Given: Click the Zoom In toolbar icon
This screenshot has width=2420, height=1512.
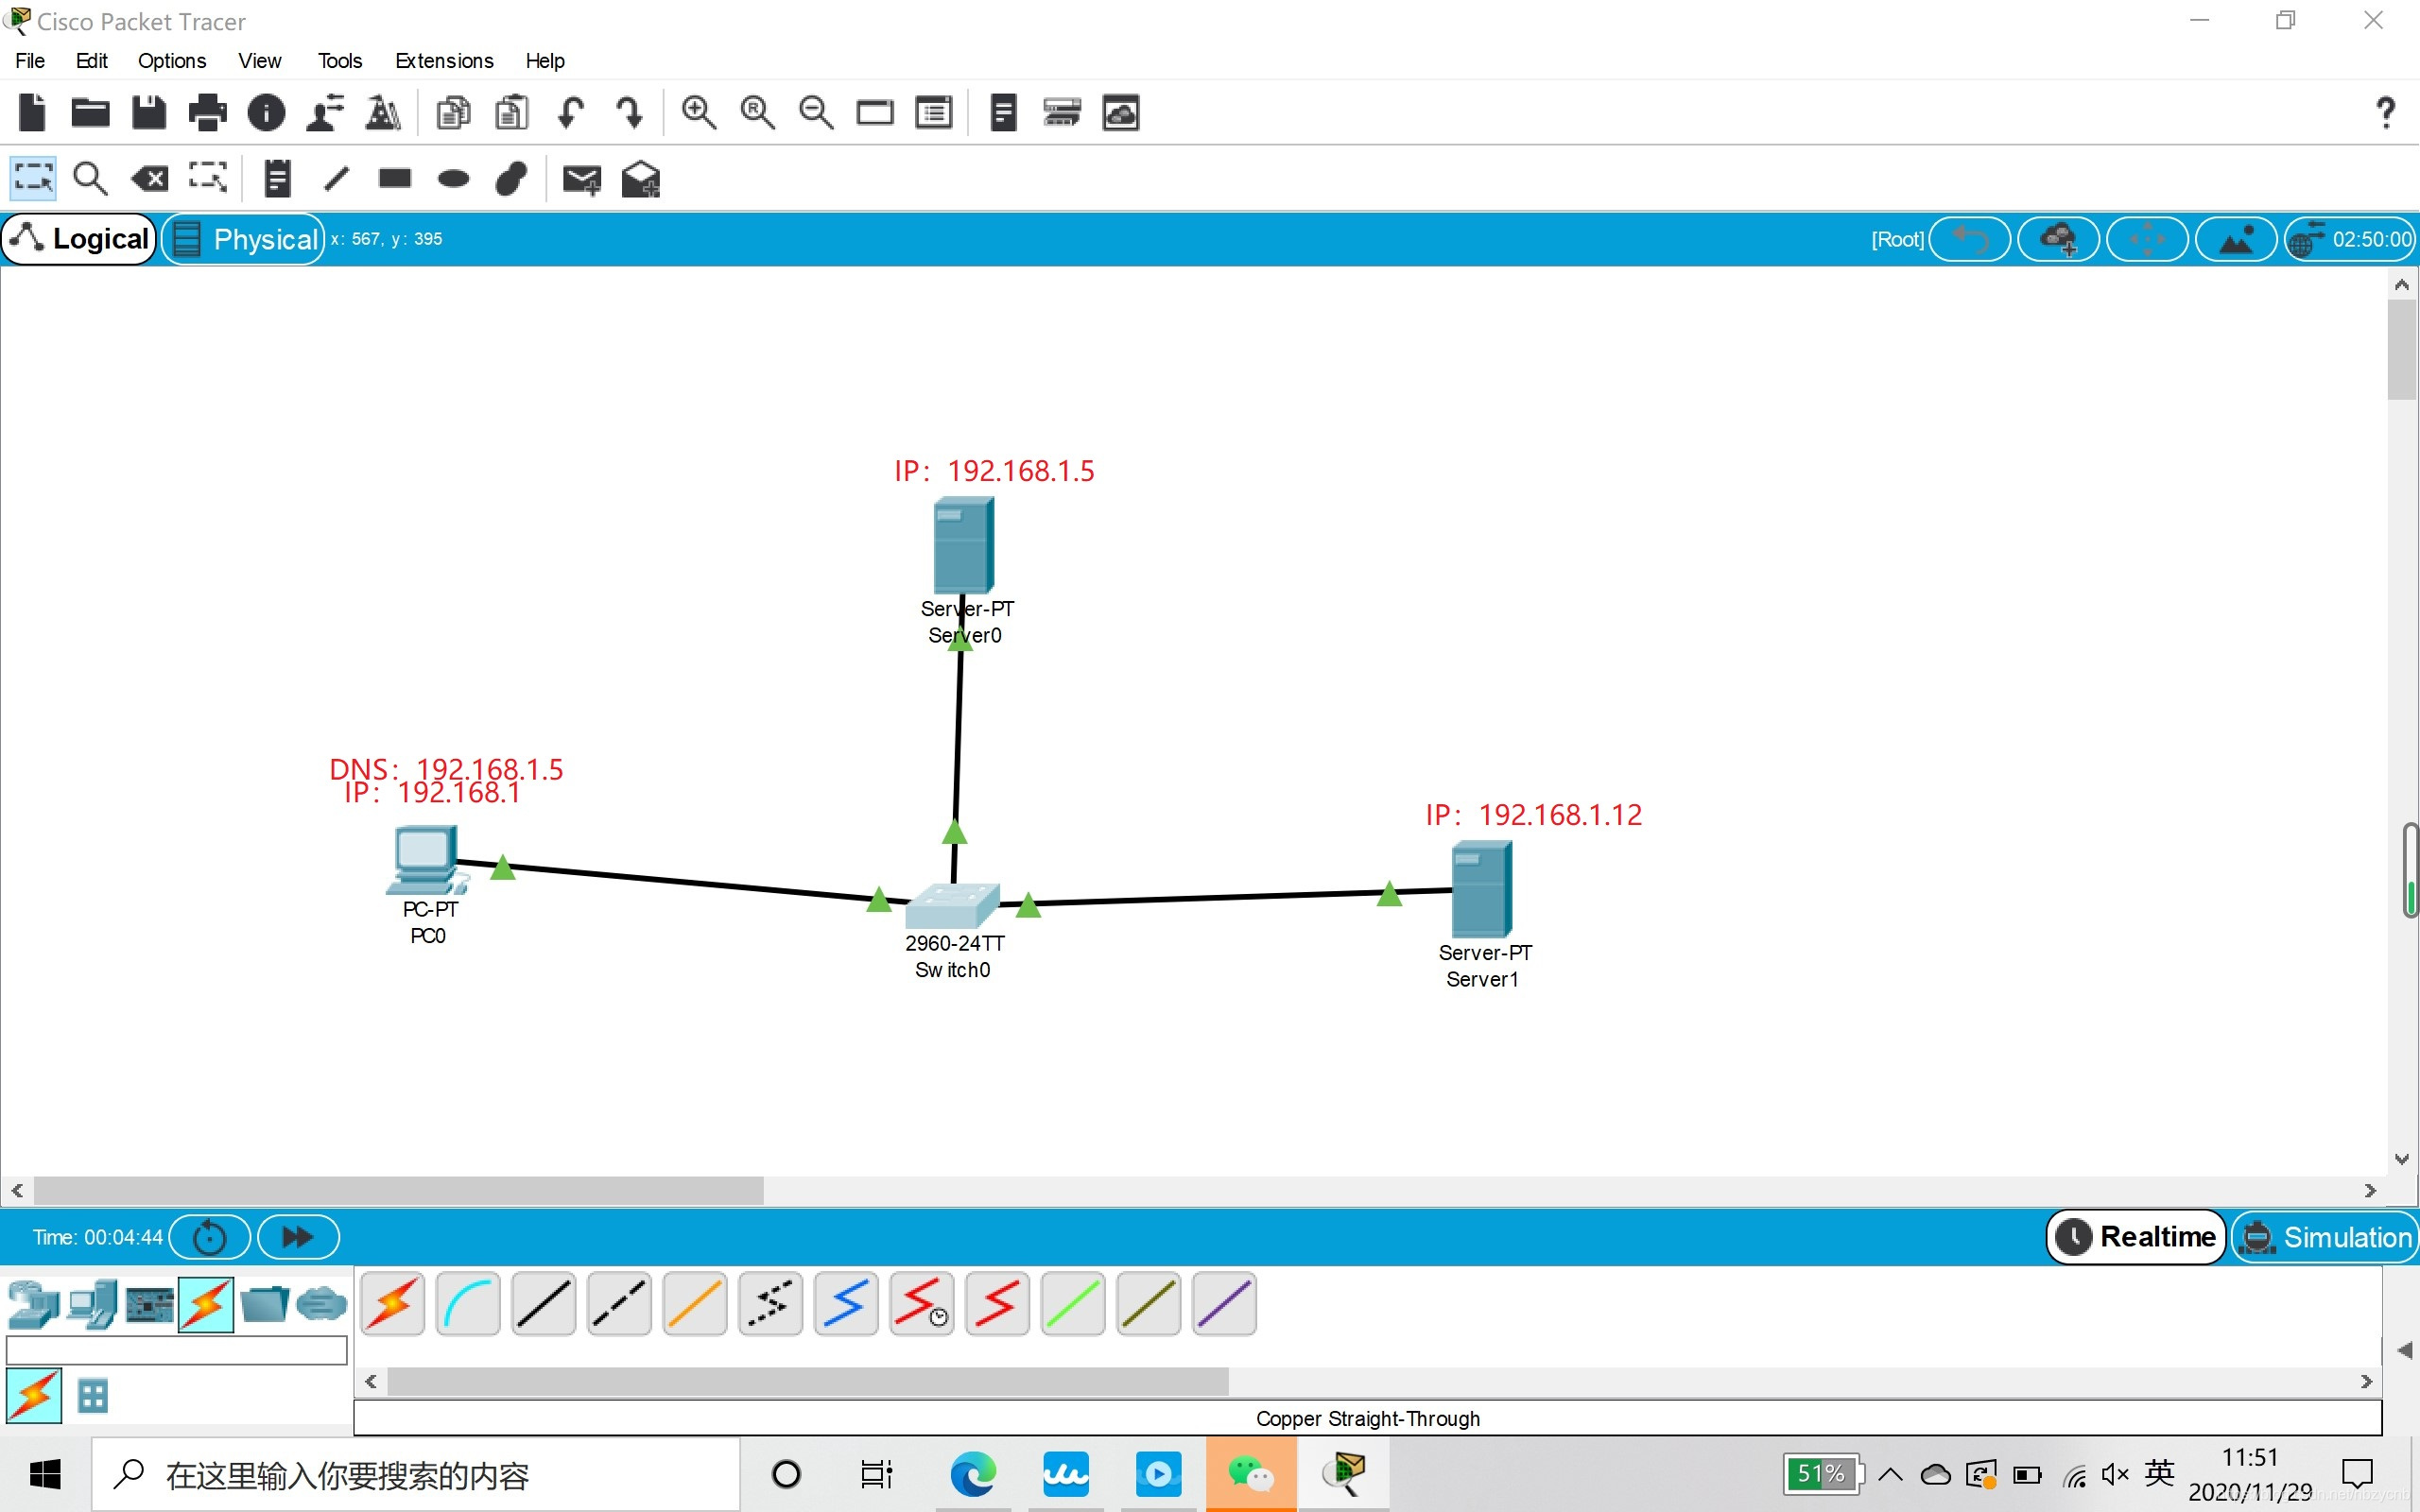Looking at the screenshot, I should point(698,113).
